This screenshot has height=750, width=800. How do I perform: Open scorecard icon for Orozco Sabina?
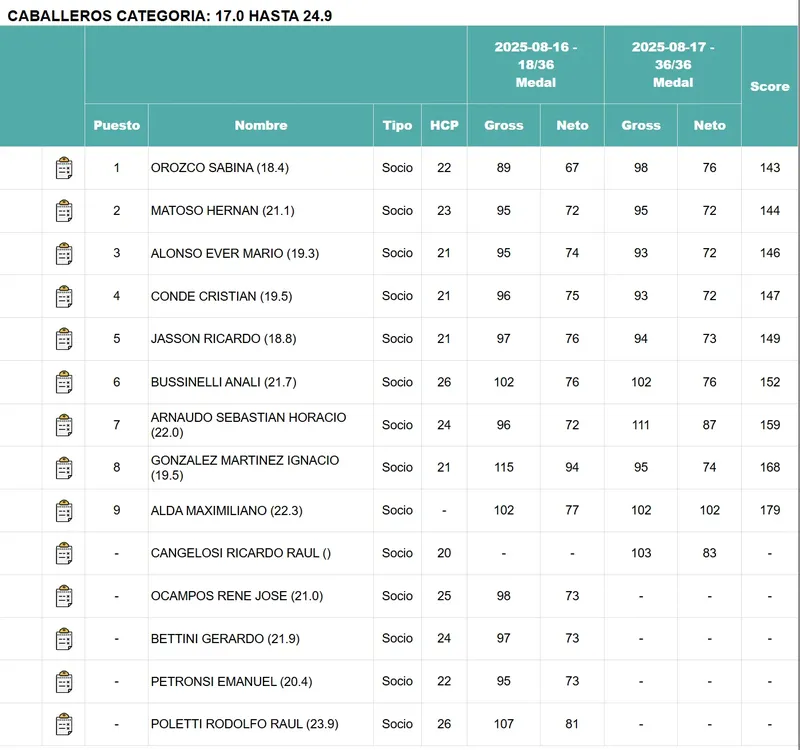[x=64, y=168]
